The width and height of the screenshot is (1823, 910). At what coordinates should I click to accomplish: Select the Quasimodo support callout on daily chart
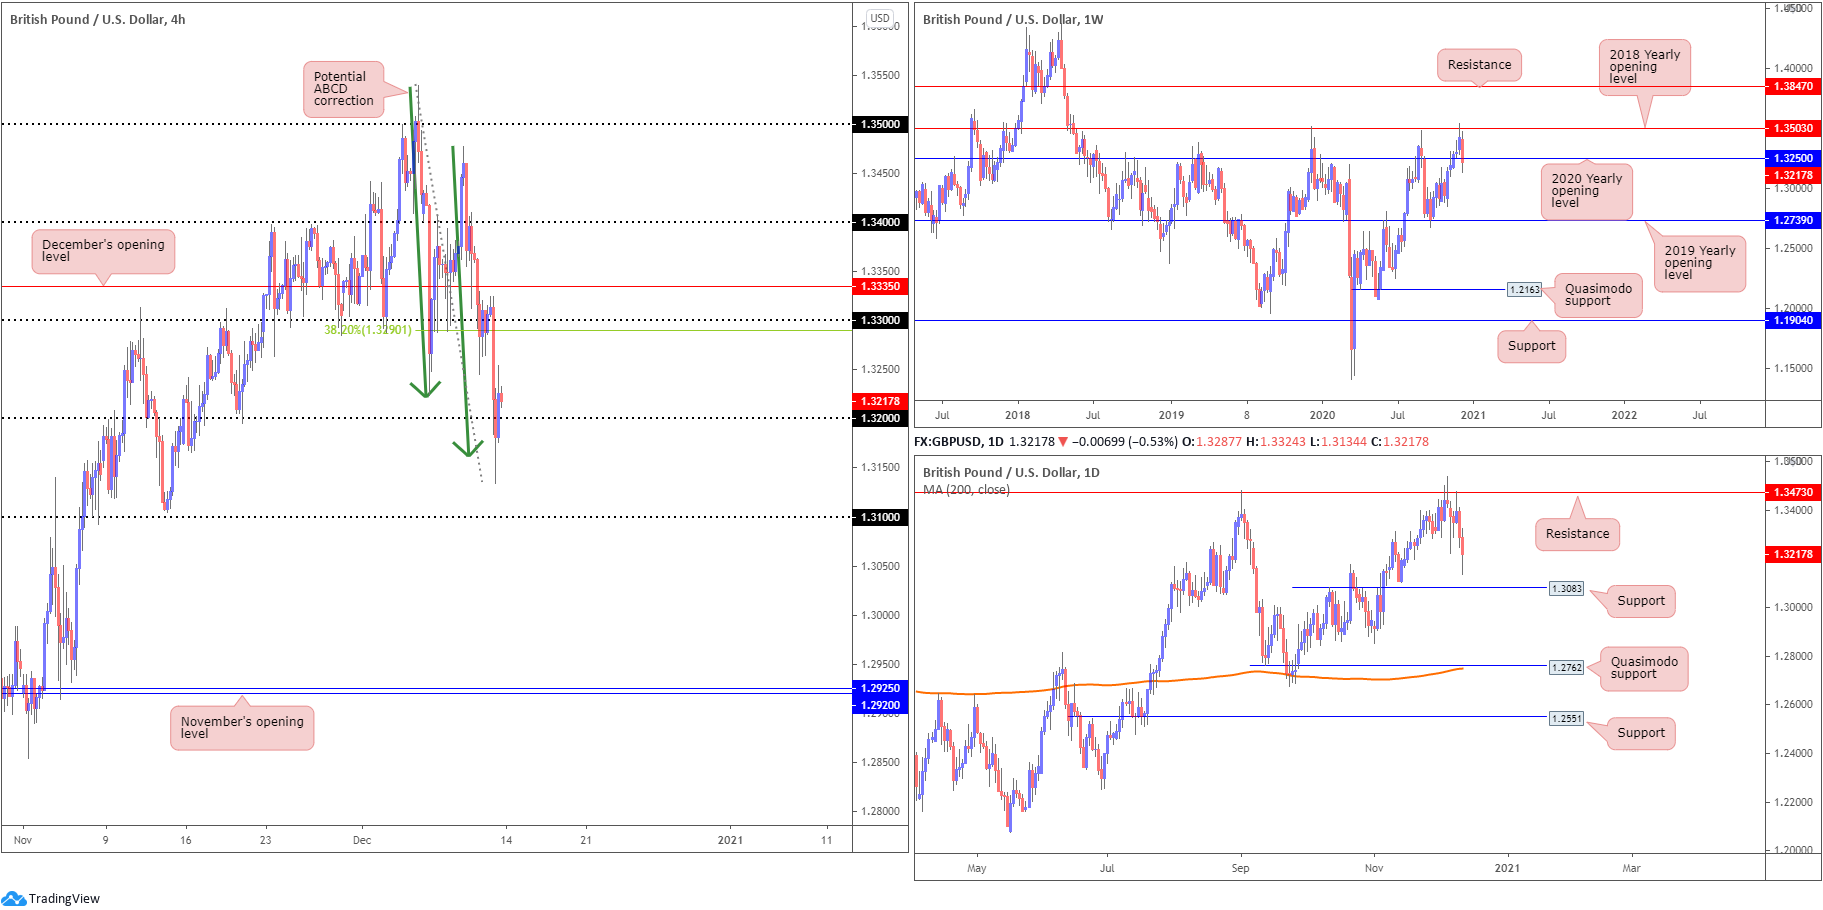tap(1644, 668)
